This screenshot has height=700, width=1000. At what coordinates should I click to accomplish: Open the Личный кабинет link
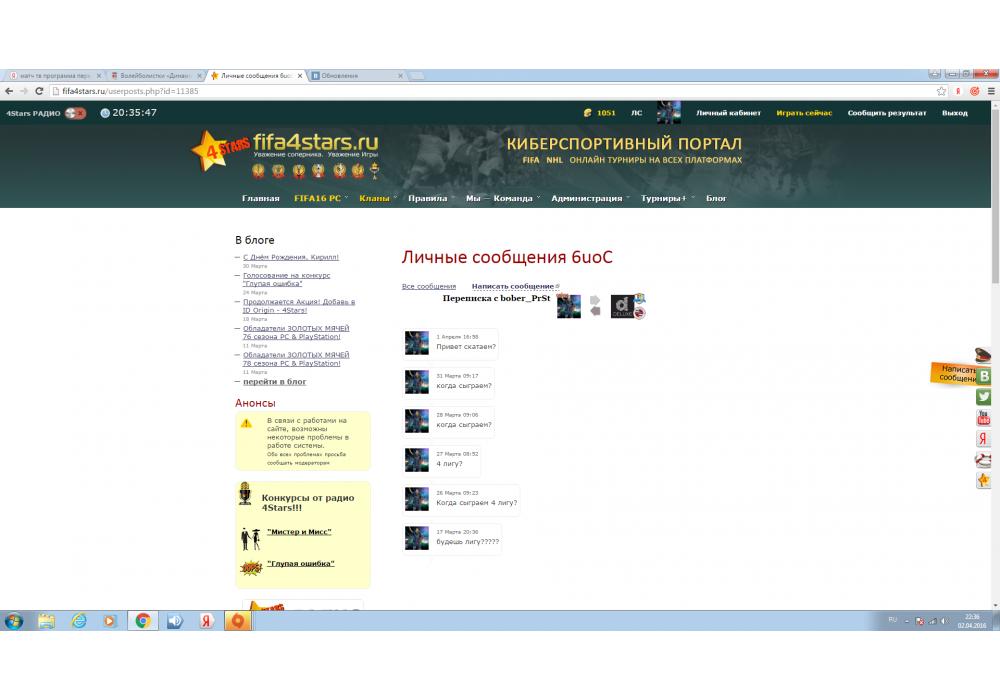tap(728, 113)
